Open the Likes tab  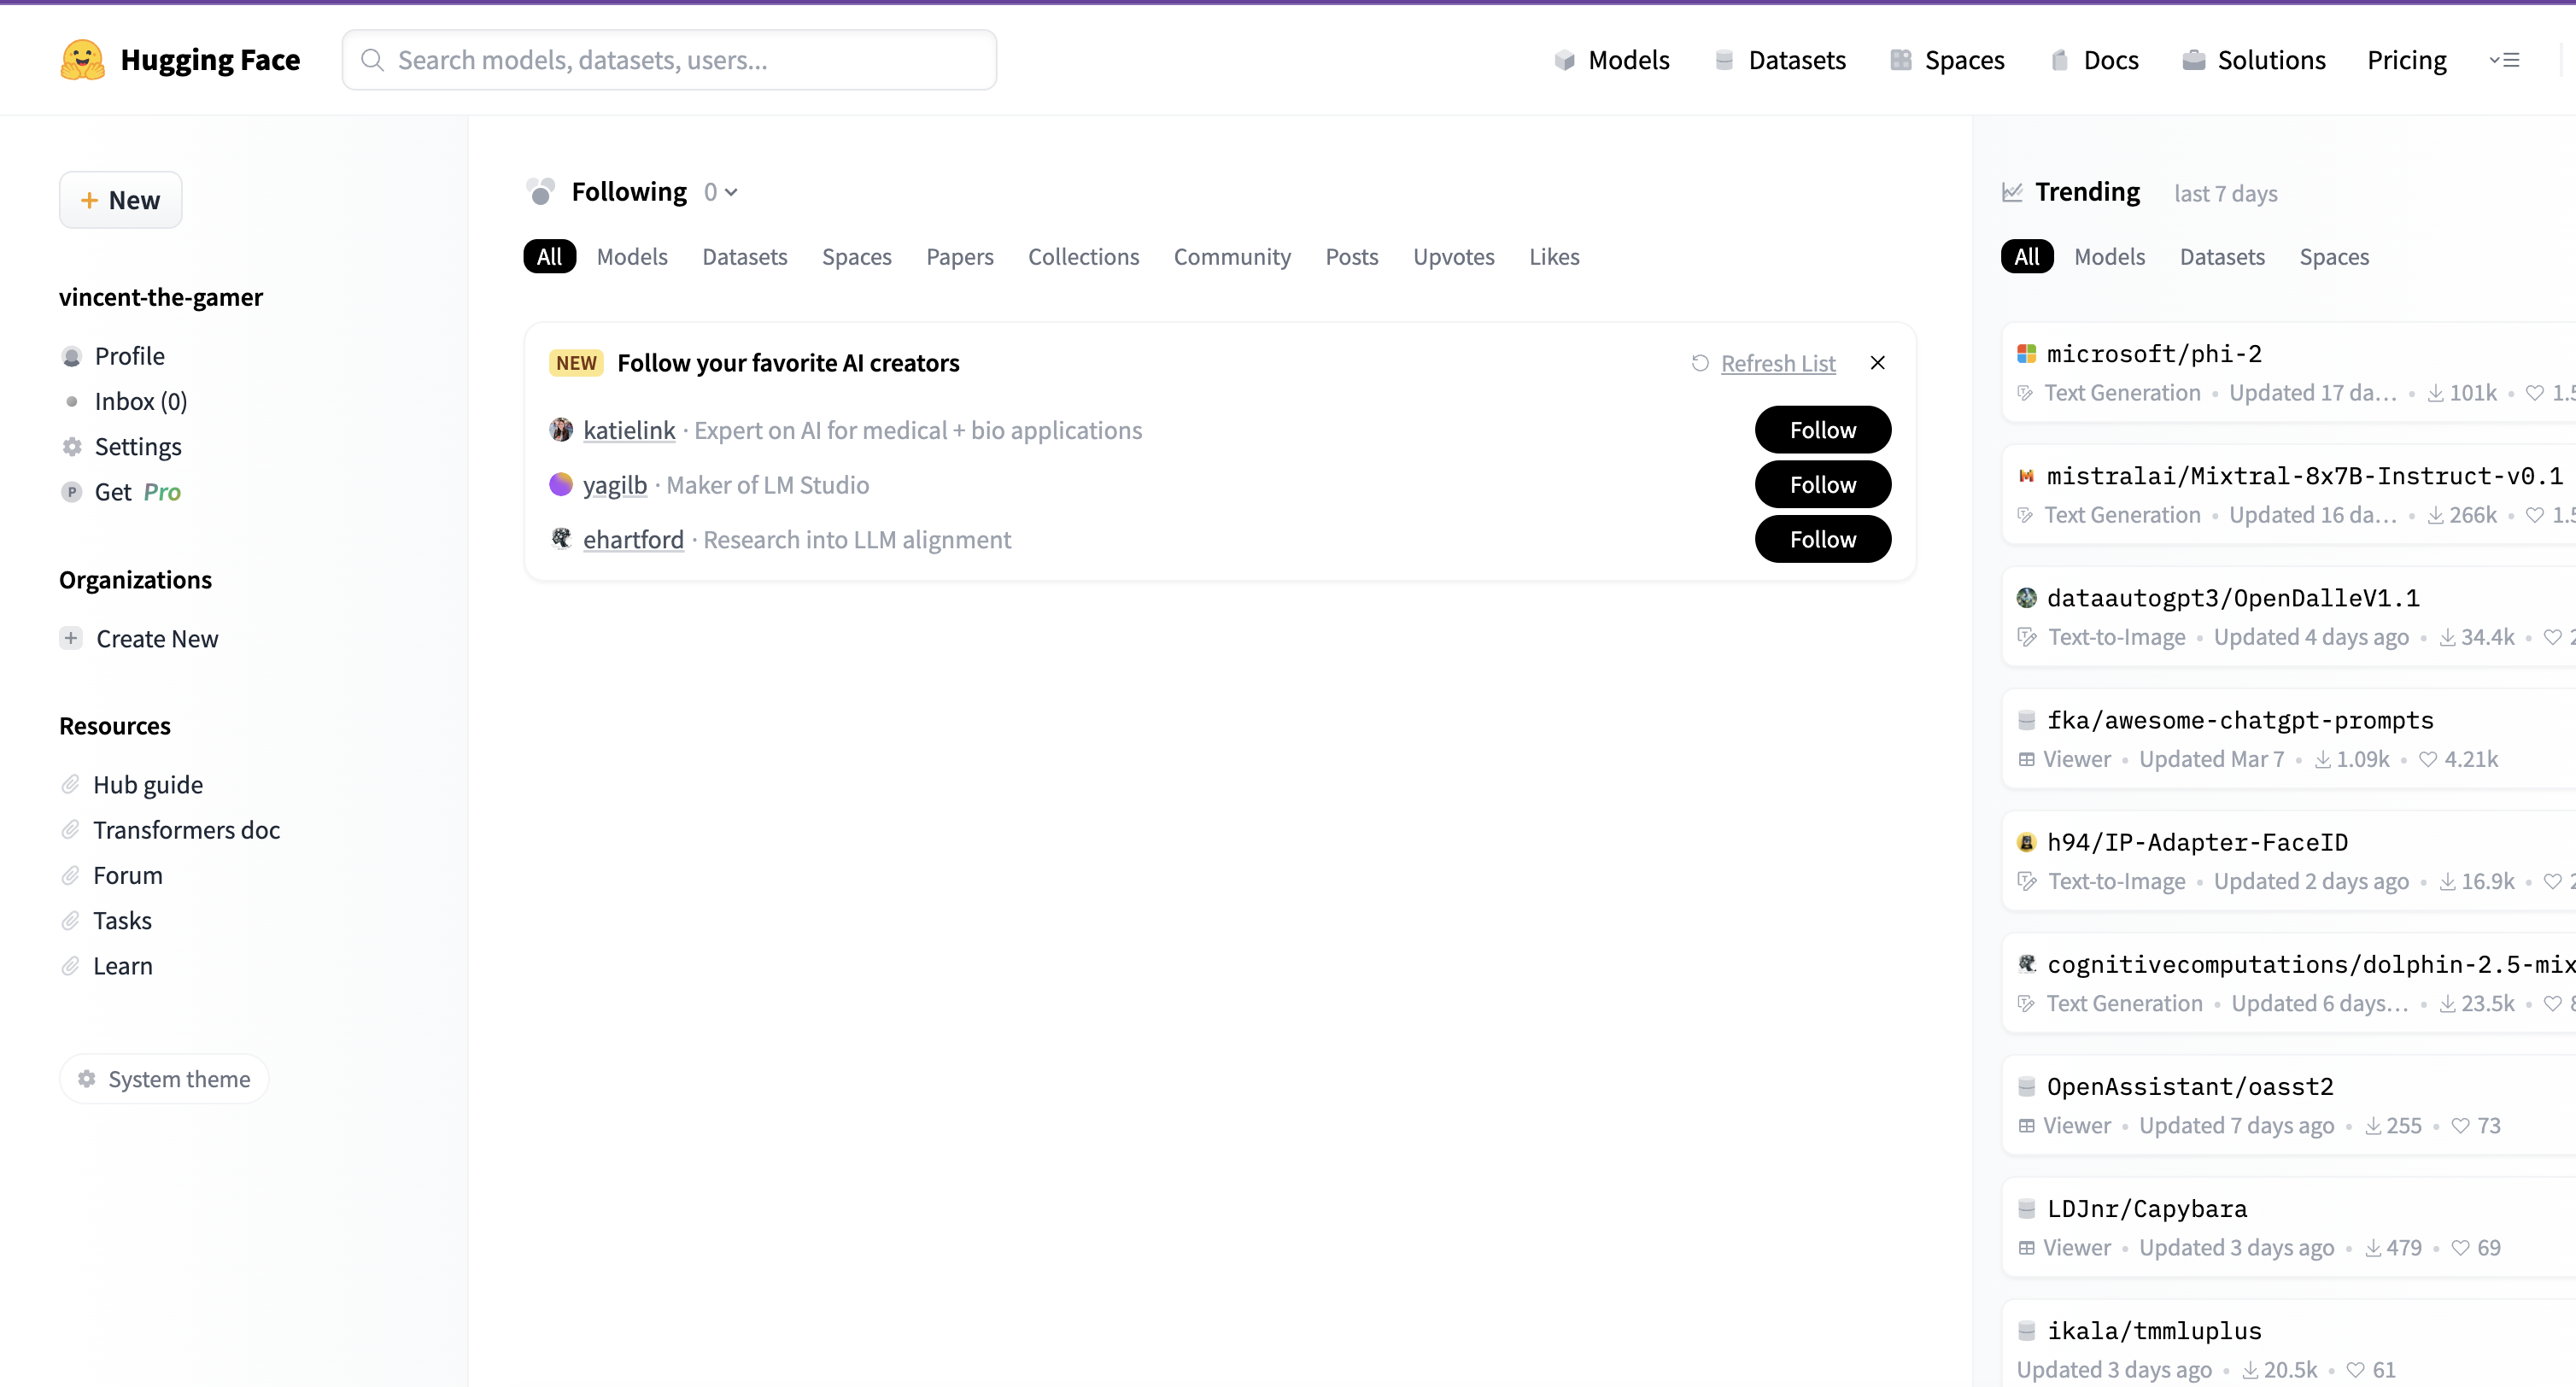pyautogui.click(x=1554, y=257)
